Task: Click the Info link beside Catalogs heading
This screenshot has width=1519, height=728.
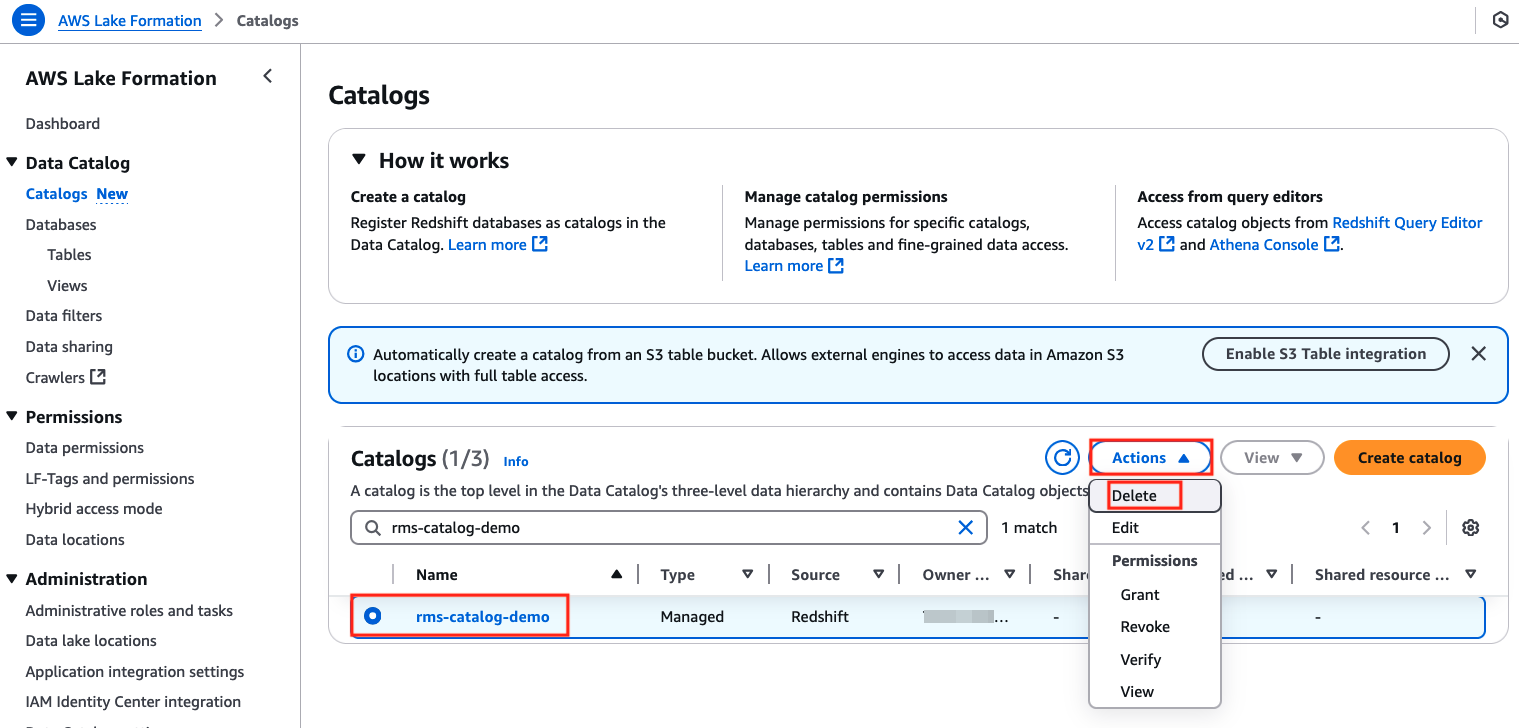Action: point(516,461)
